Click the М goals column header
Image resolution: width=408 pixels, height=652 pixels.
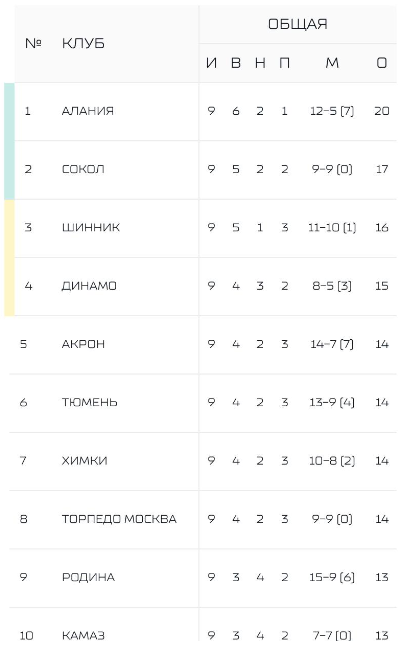(x=332, y=63)
